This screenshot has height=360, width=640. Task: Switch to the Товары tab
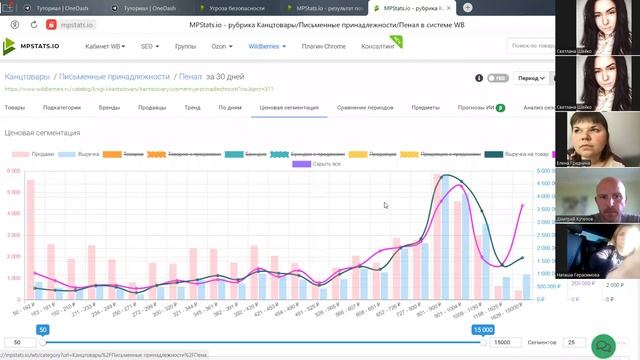pos(15,108)
